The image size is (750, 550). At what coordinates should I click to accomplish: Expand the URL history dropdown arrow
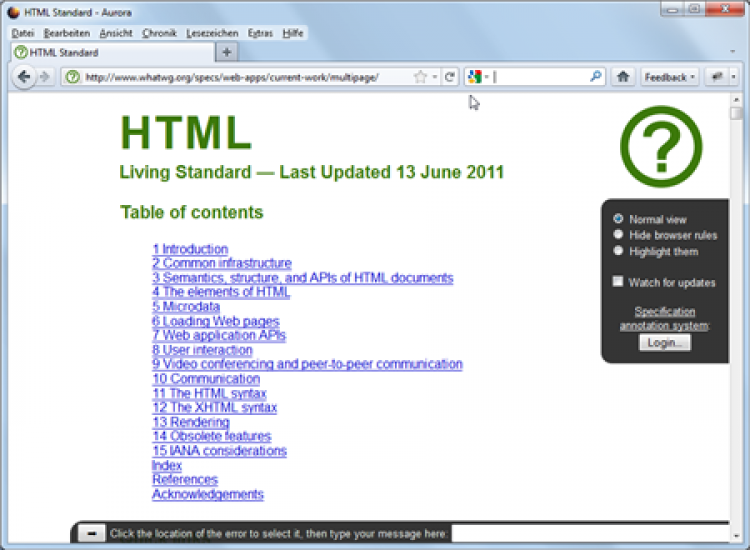point(435,77)
